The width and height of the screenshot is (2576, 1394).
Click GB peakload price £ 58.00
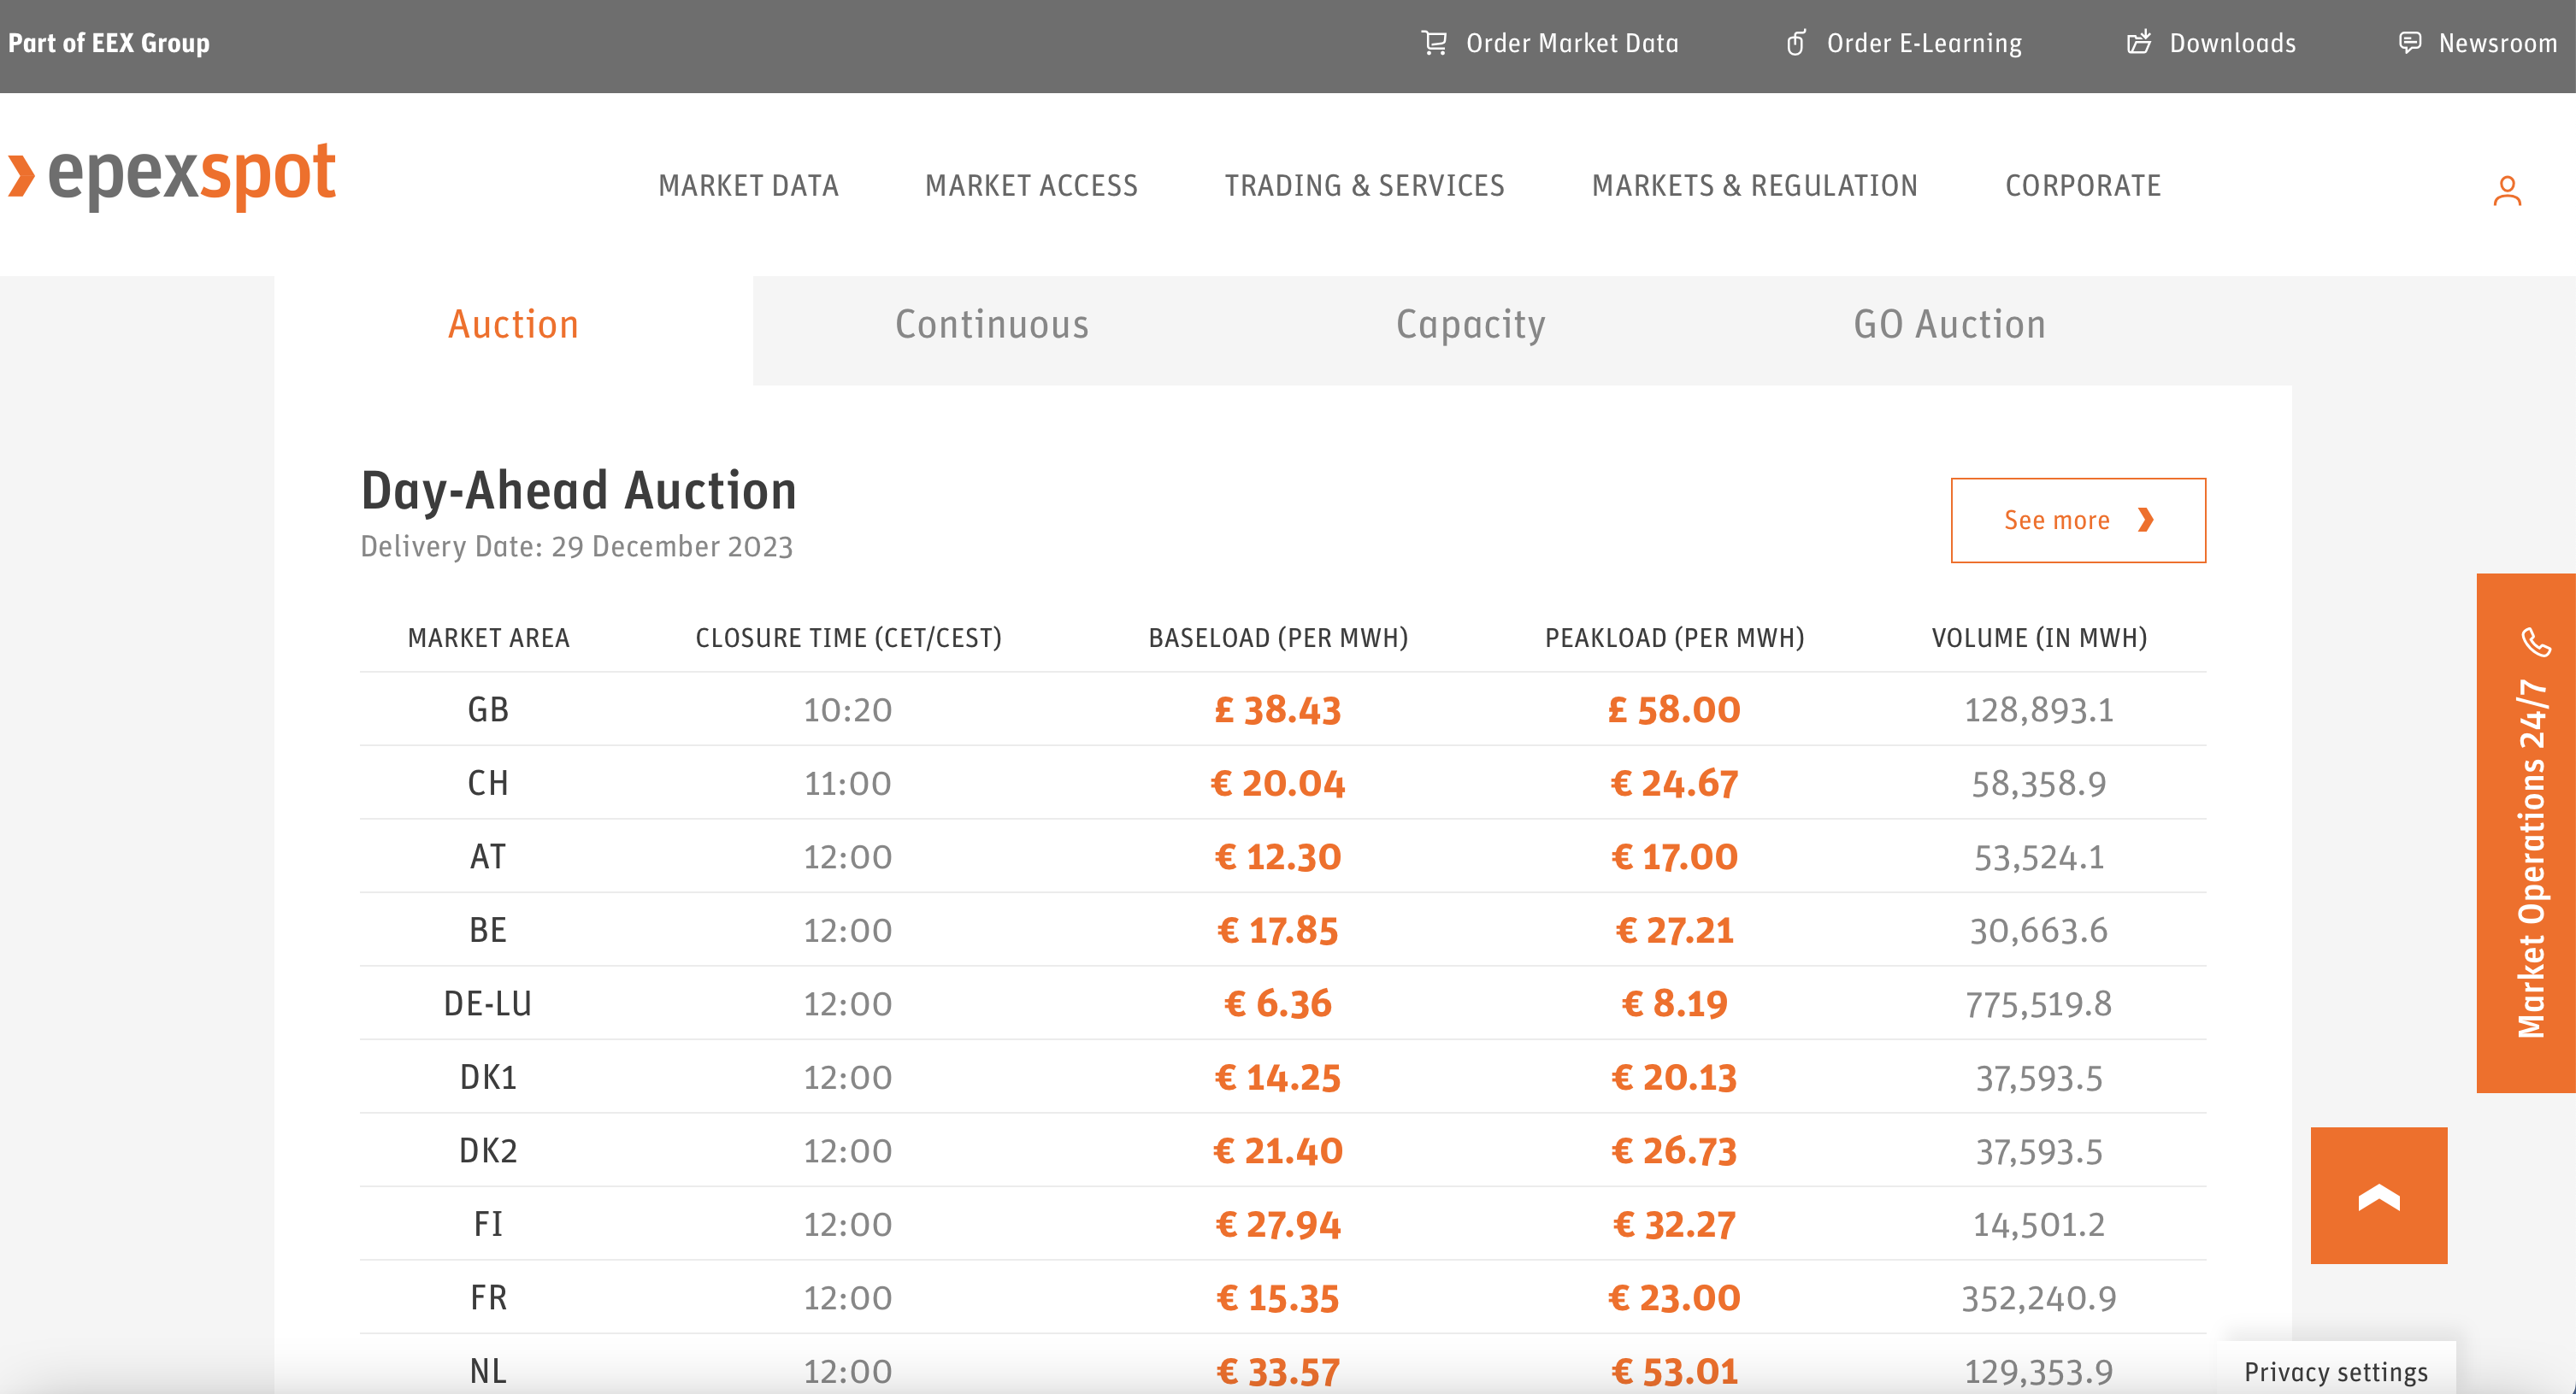pyautogui.click(x=1674, y=710)
